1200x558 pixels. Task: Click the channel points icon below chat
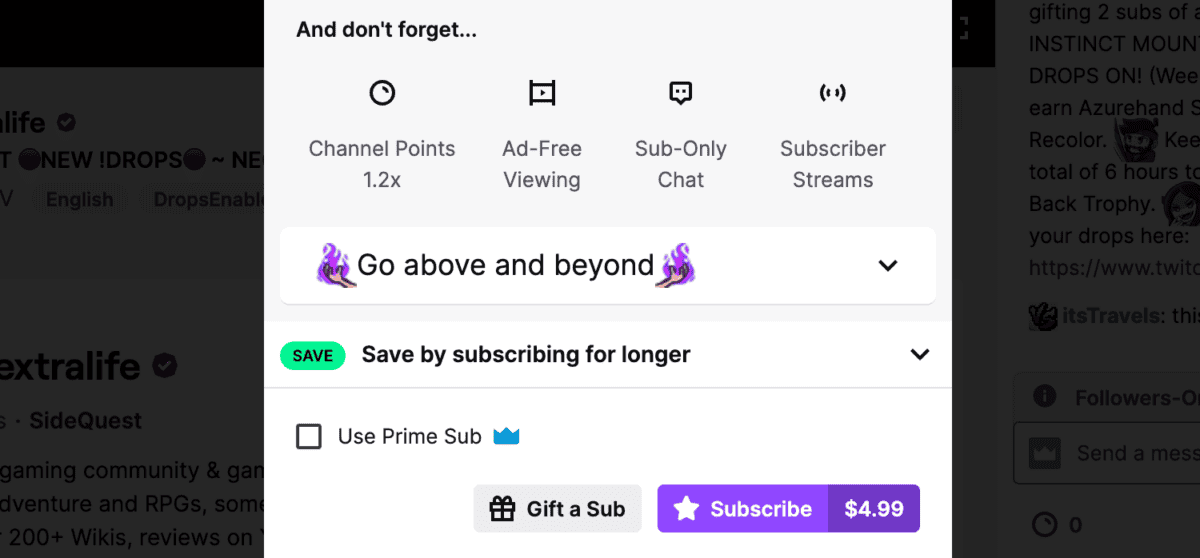(x=1043, y=524)
